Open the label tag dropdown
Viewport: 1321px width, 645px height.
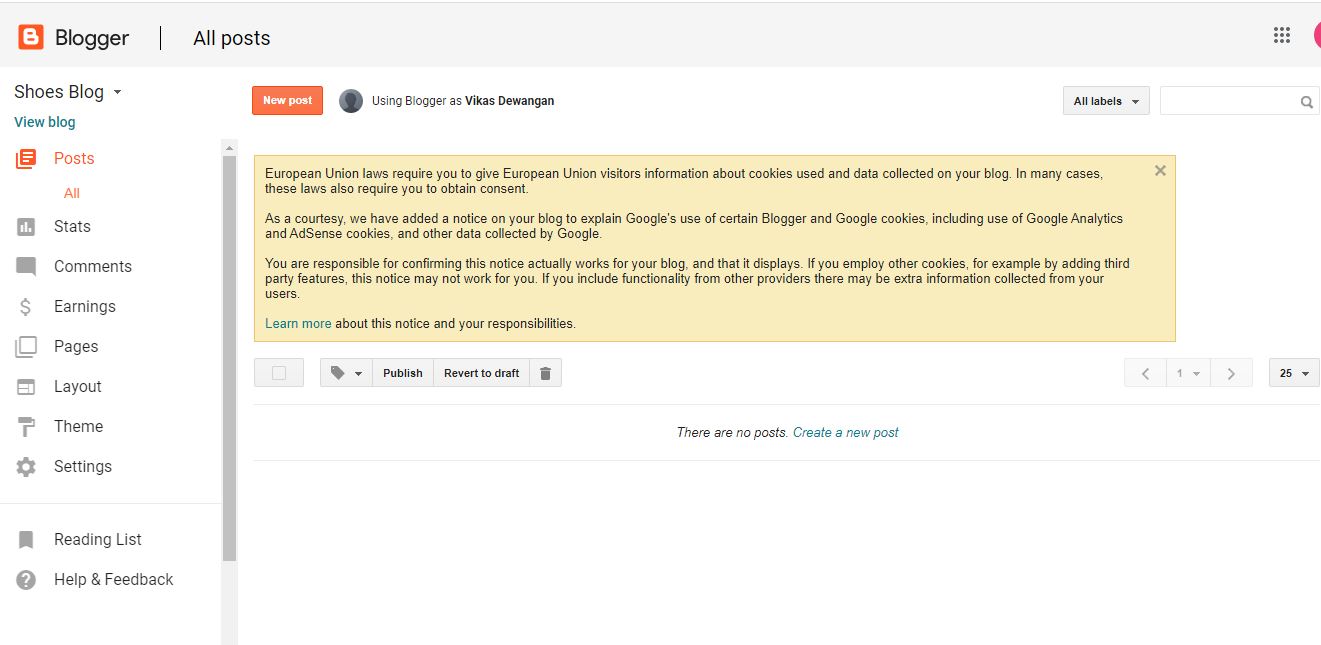point(346,373)
